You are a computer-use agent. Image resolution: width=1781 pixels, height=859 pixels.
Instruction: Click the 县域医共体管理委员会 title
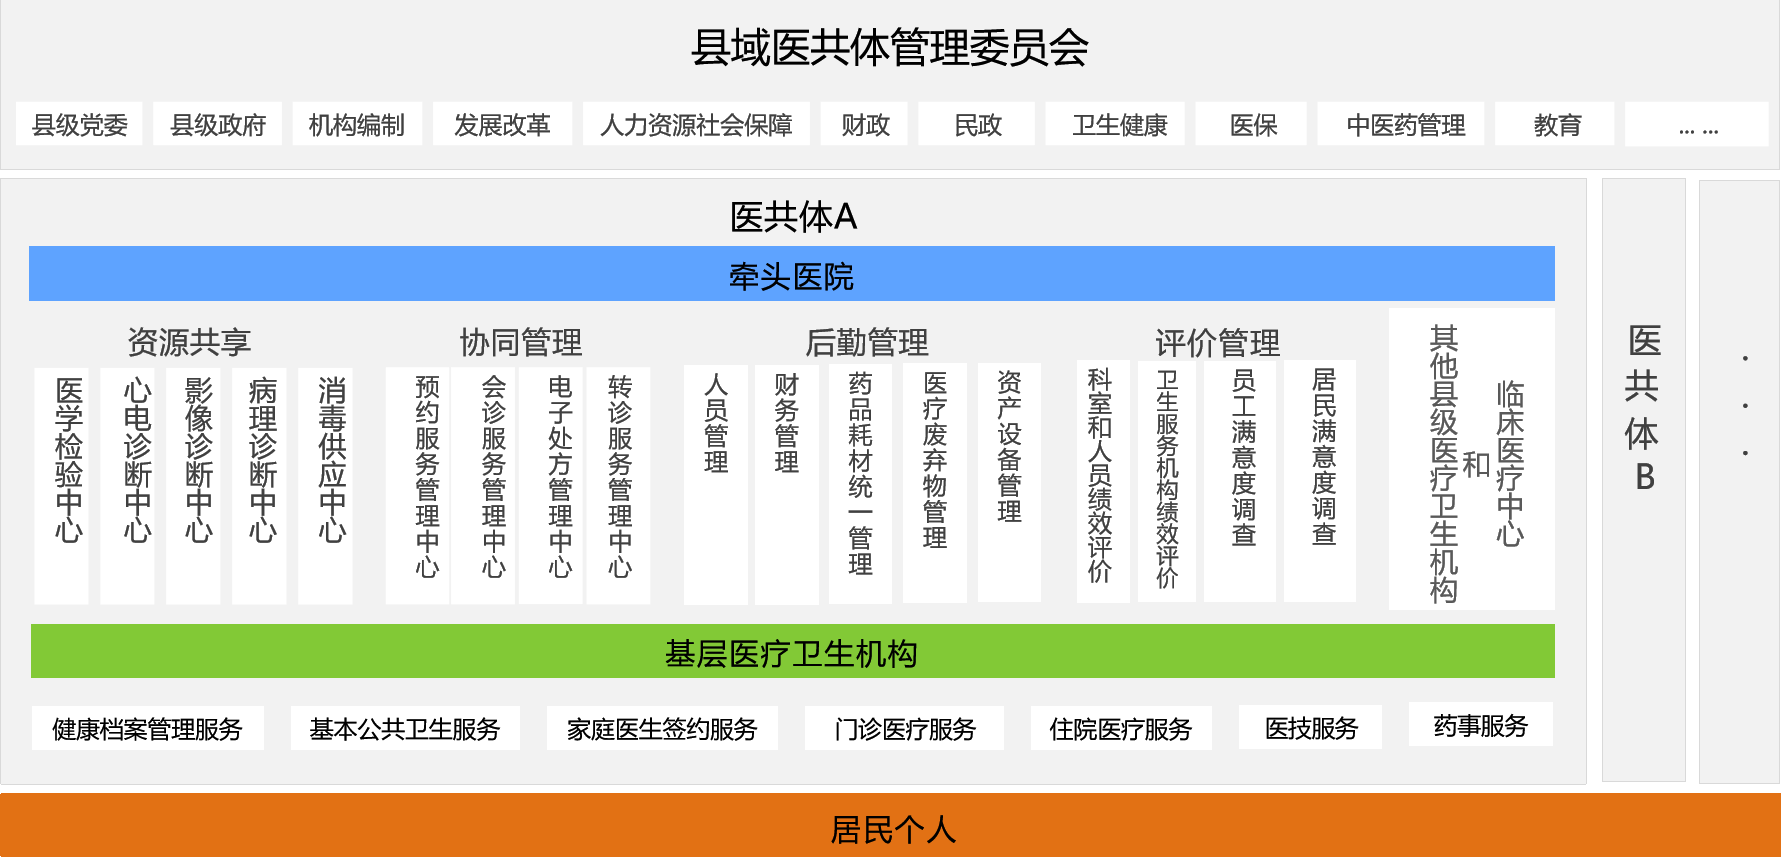[x=889, y=48]
